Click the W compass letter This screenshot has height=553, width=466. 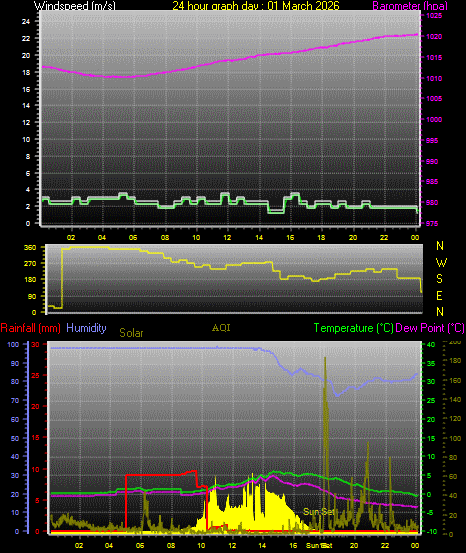(x=441, y=262)
